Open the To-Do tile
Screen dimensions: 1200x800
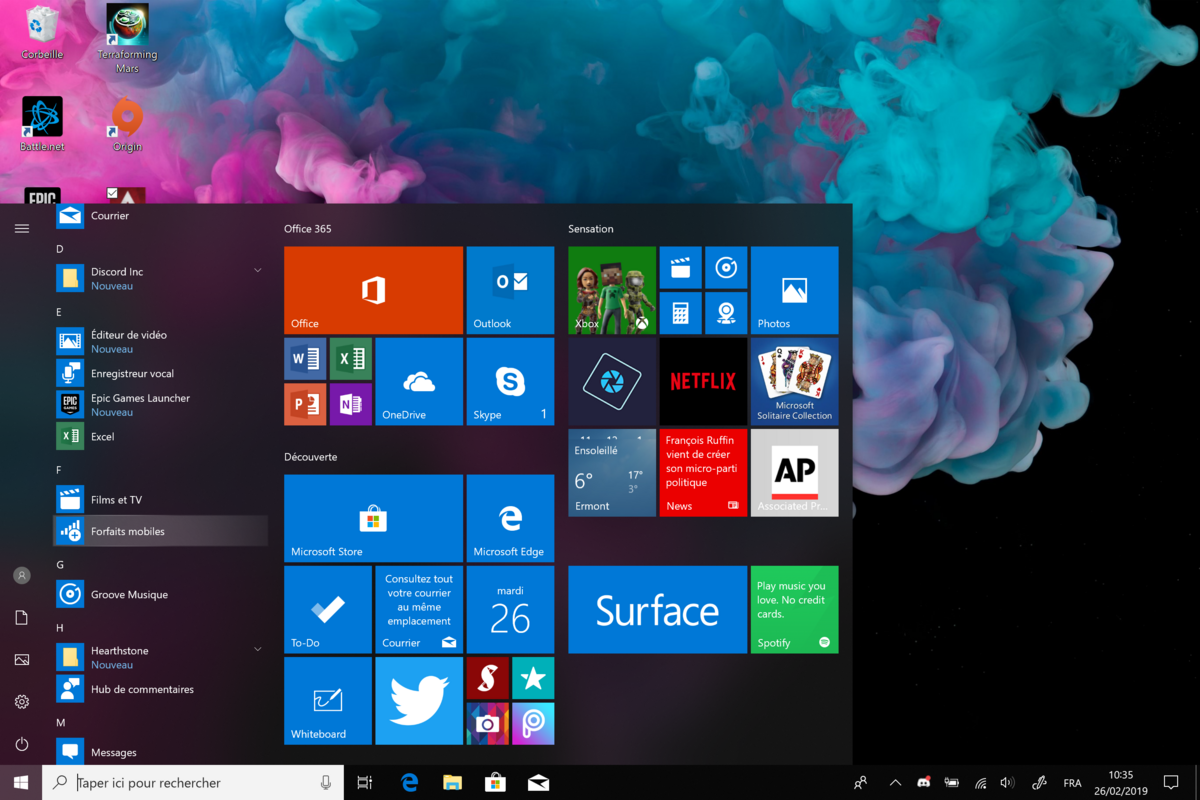[x=328, y=609]
